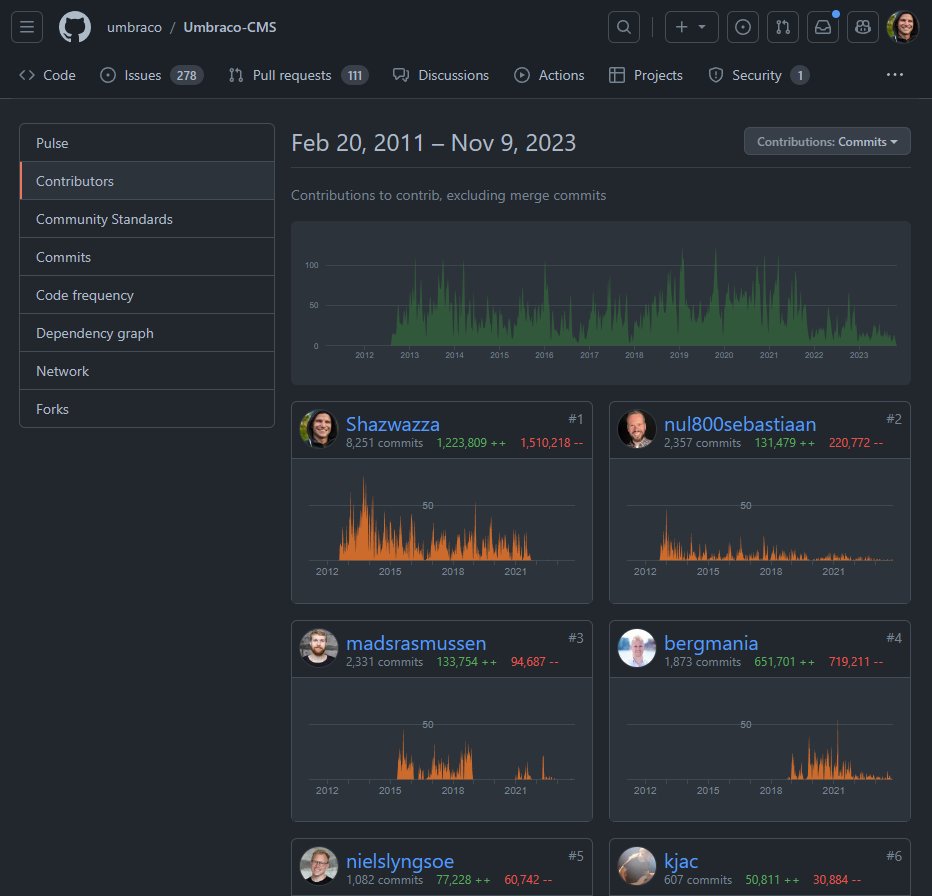Go to the Actions tab
This screenshot has width=932, height=896.
pyautogui.click(x=549, y=75)
